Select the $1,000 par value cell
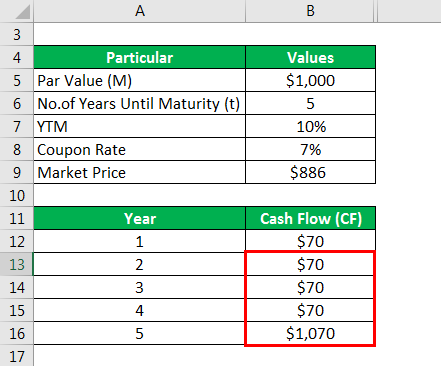The height and width of the screenshot is (366, 441). click(310, 80)
